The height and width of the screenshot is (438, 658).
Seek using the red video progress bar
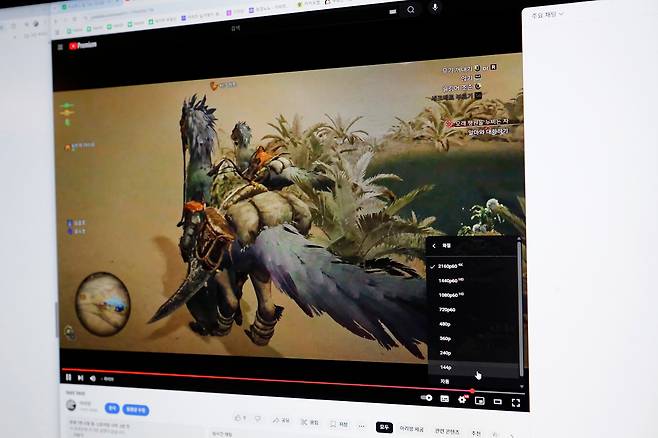[267, 379]
